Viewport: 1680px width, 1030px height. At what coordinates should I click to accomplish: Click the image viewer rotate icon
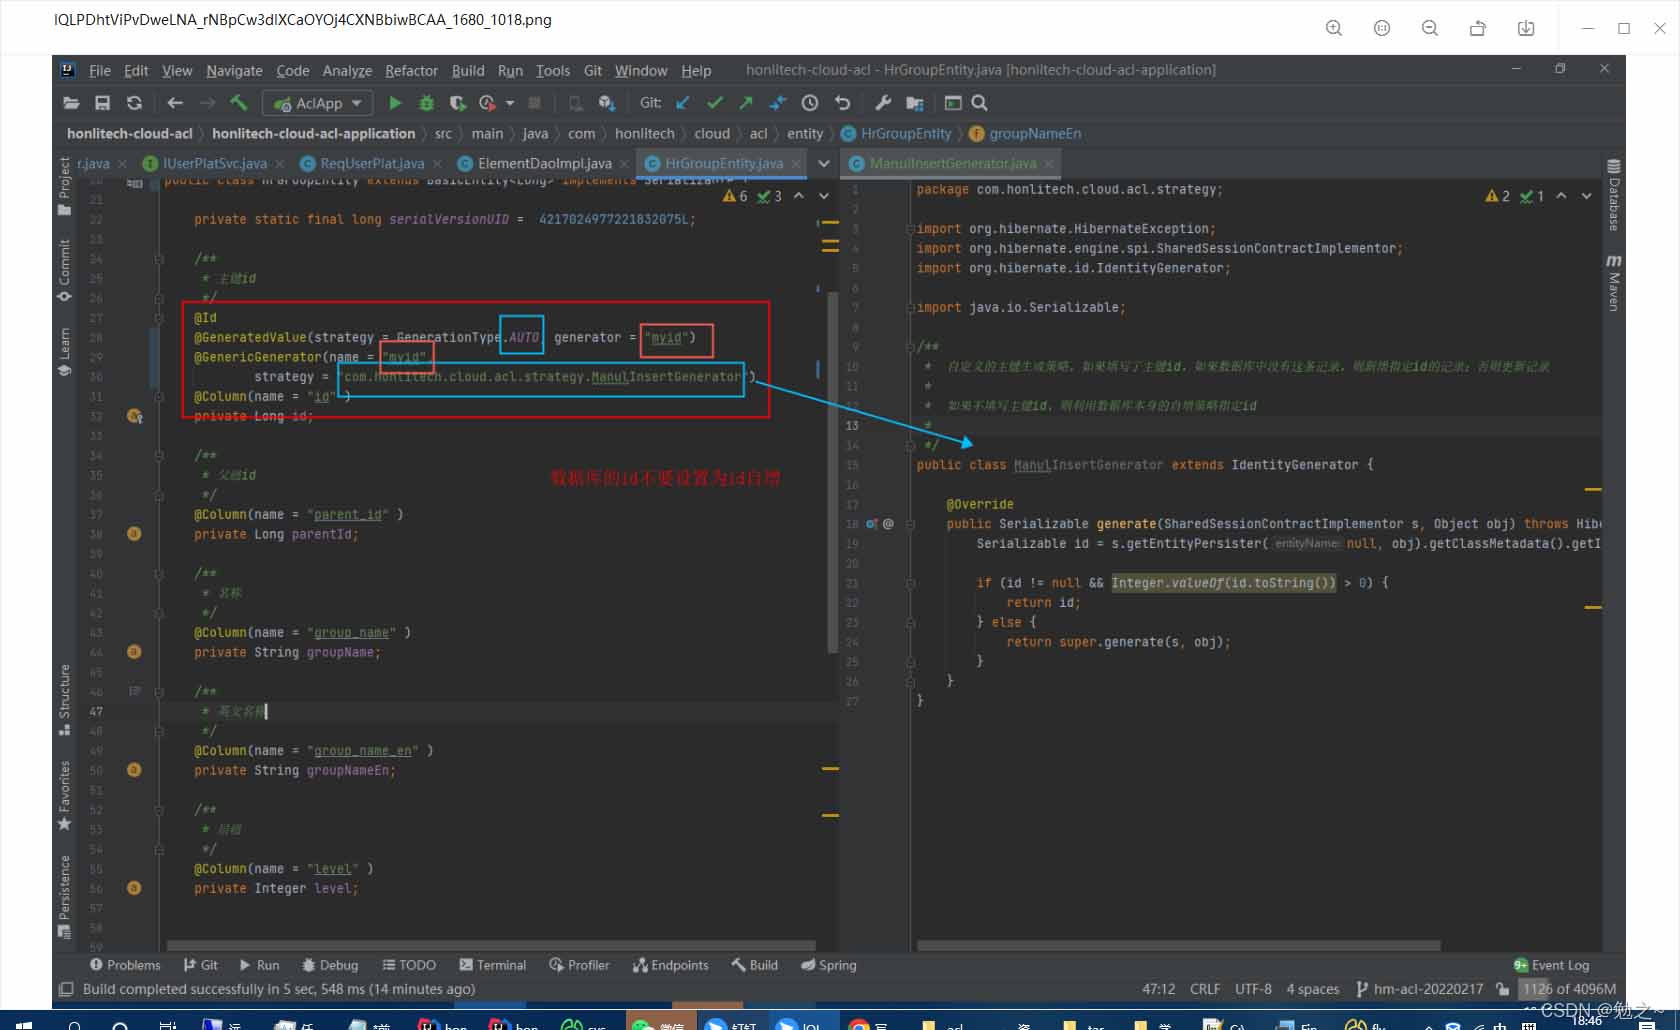coord(1478,28)
